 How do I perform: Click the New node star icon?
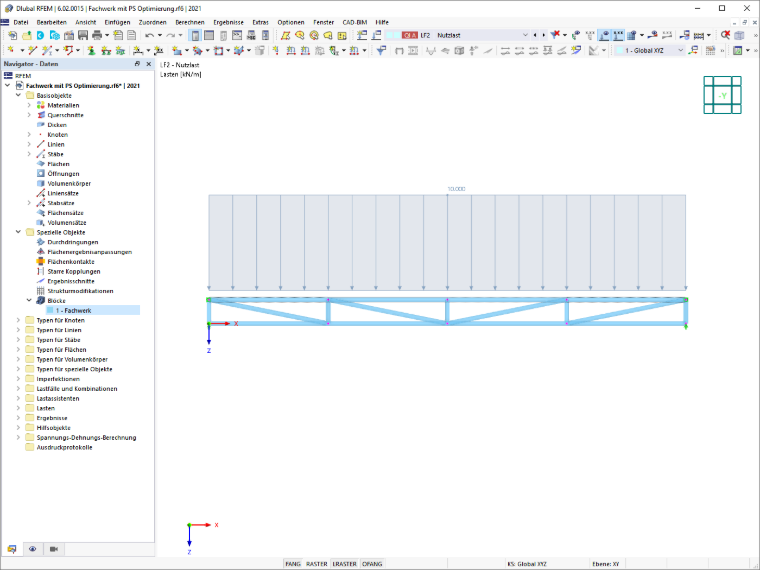pos(11,50)
